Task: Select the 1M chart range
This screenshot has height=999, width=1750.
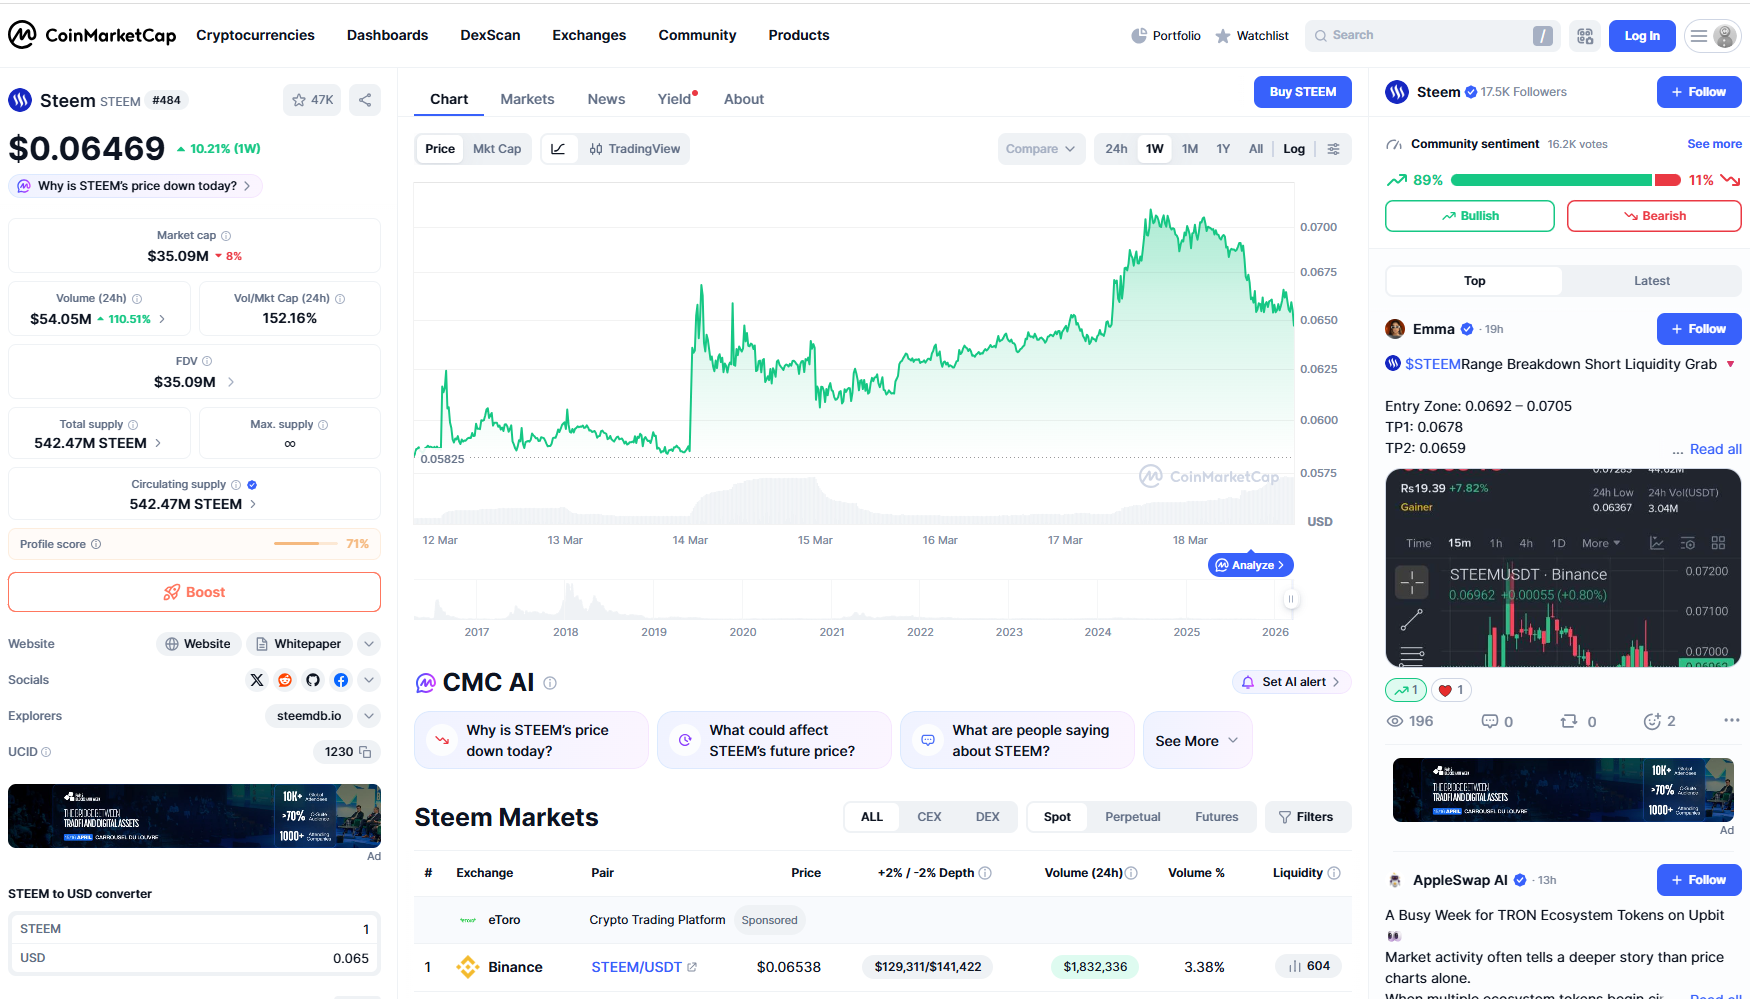Action: (1190, 149)
